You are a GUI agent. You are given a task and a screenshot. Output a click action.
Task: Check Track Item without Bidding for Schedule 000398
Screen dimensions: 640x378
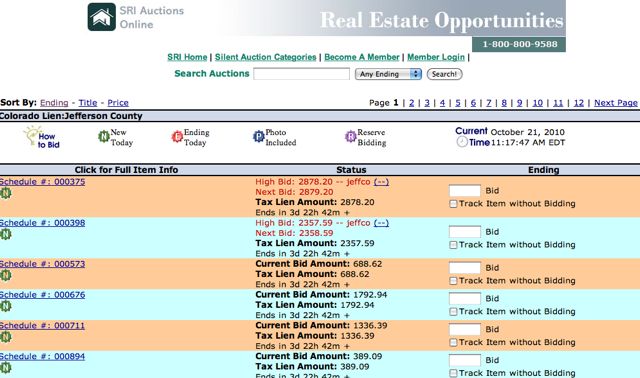pos(453,245)
